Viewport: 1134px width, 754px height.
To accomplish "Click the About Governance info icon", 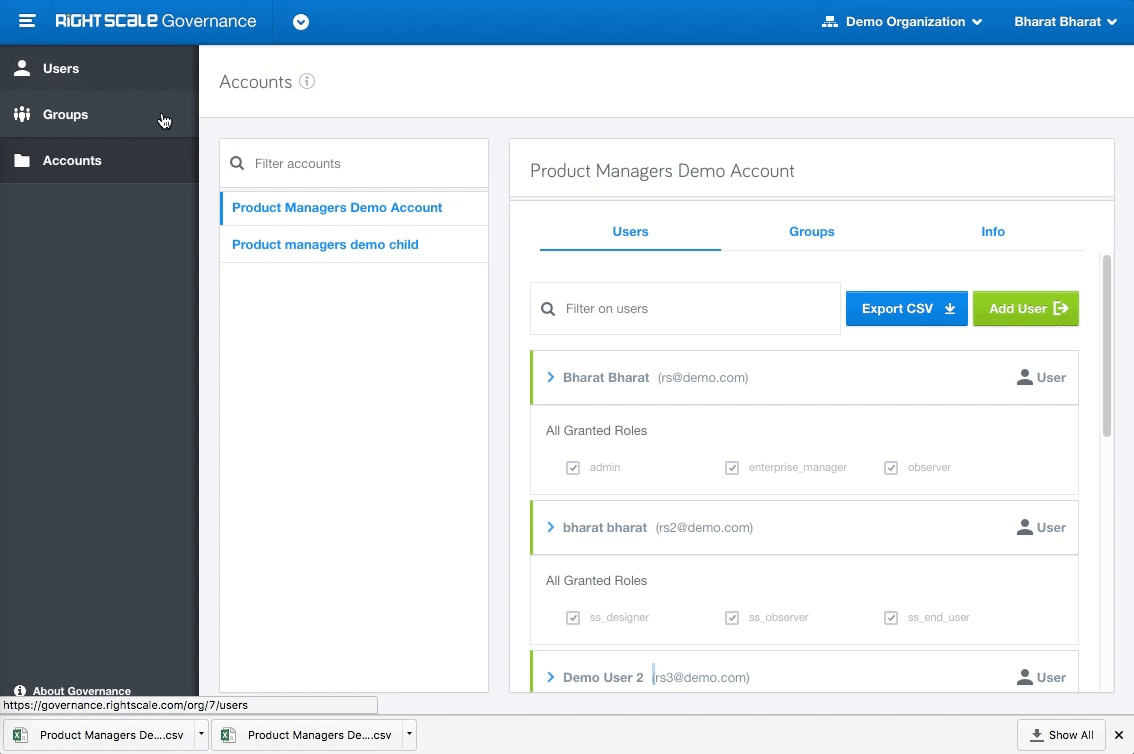I will [20, 691].
